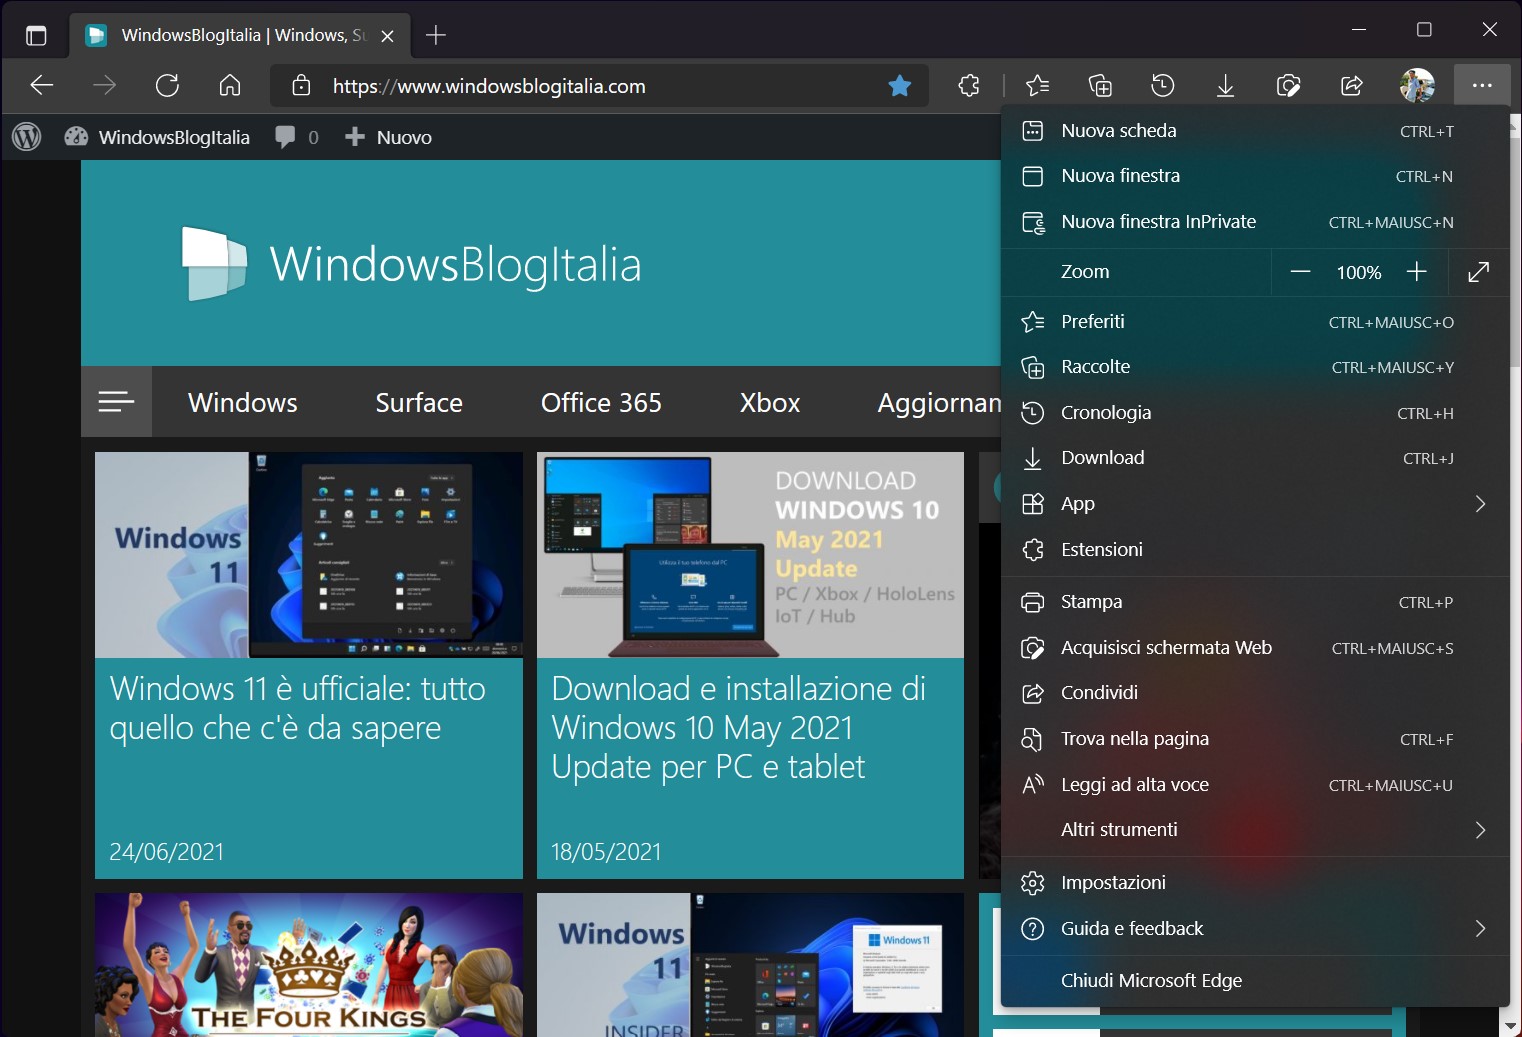Open Download e installazione di Windows 10 article
This screenshot has height=1037, width=1522.
tap(739, 727)
